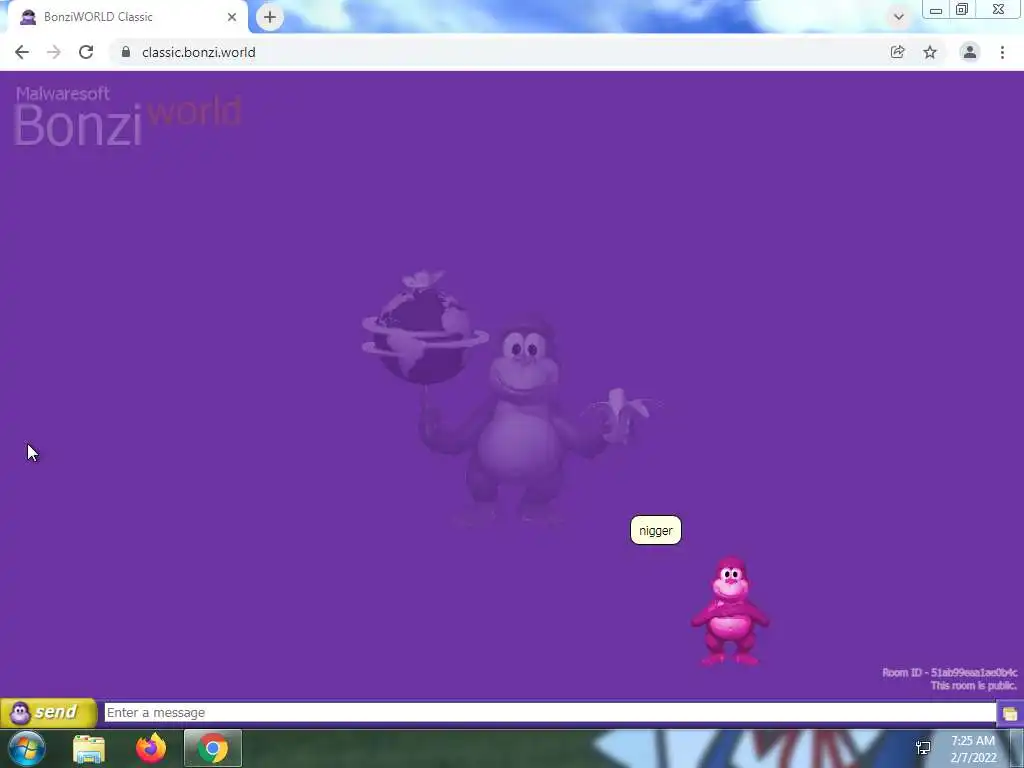Click Show desktop strip on taskbar
The image size is (1024, 768).
[1017, 748]
